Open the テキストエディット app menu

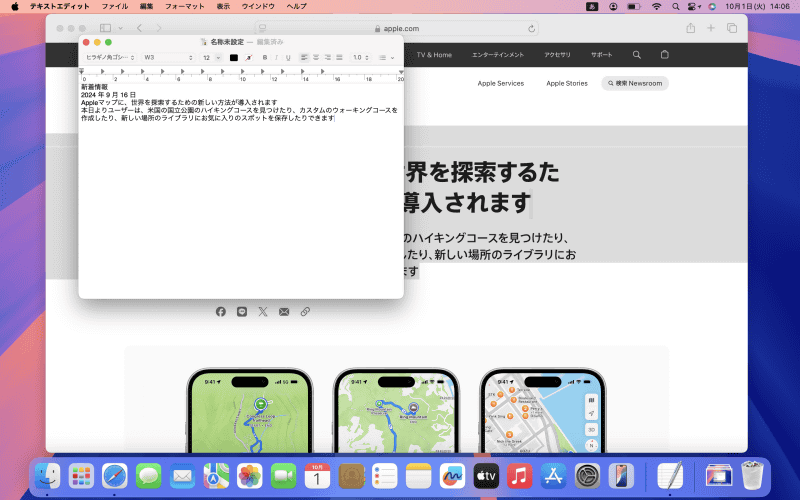[60, 7]
